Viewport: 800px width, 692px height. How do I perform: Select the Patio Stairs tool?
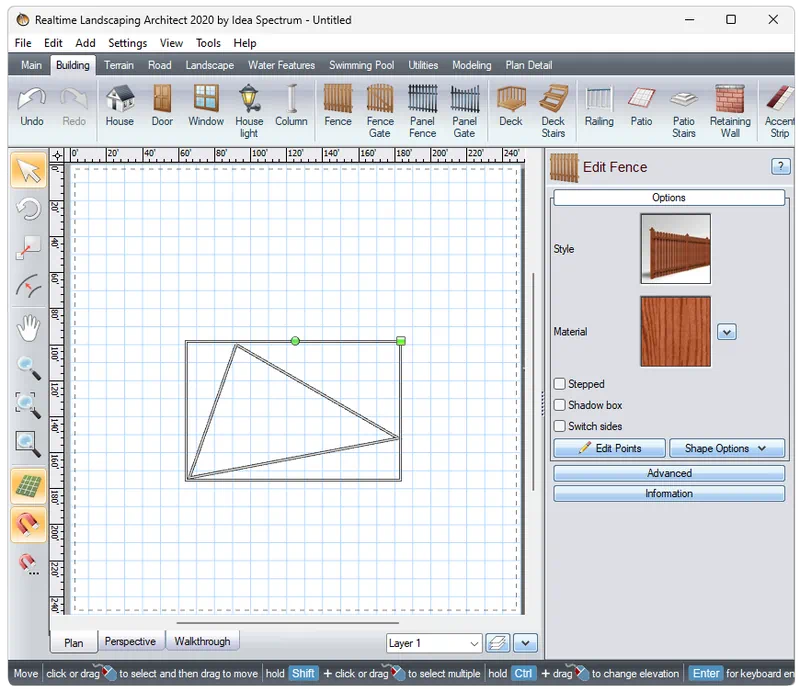684,111
